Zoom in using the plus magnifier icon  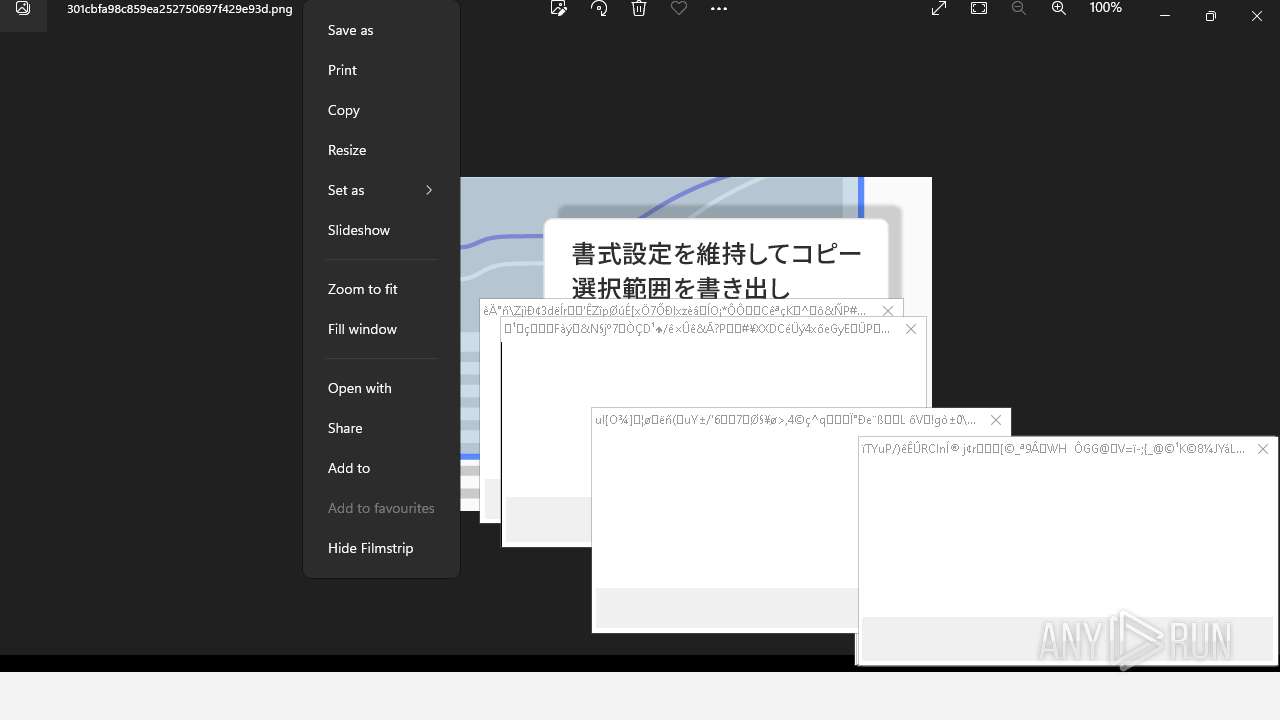click(x=1059, y=8)
